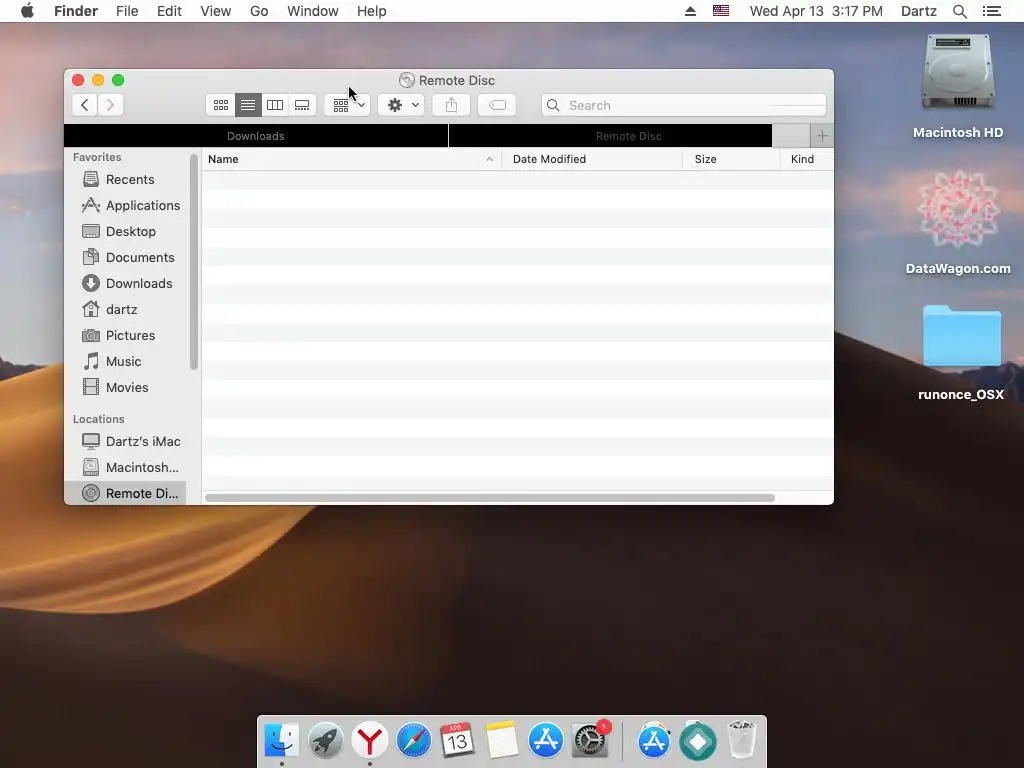Viewport: 1024px width, 768px height.
Task: Switch Finder to list view
Action: click(x=248, y=105)
